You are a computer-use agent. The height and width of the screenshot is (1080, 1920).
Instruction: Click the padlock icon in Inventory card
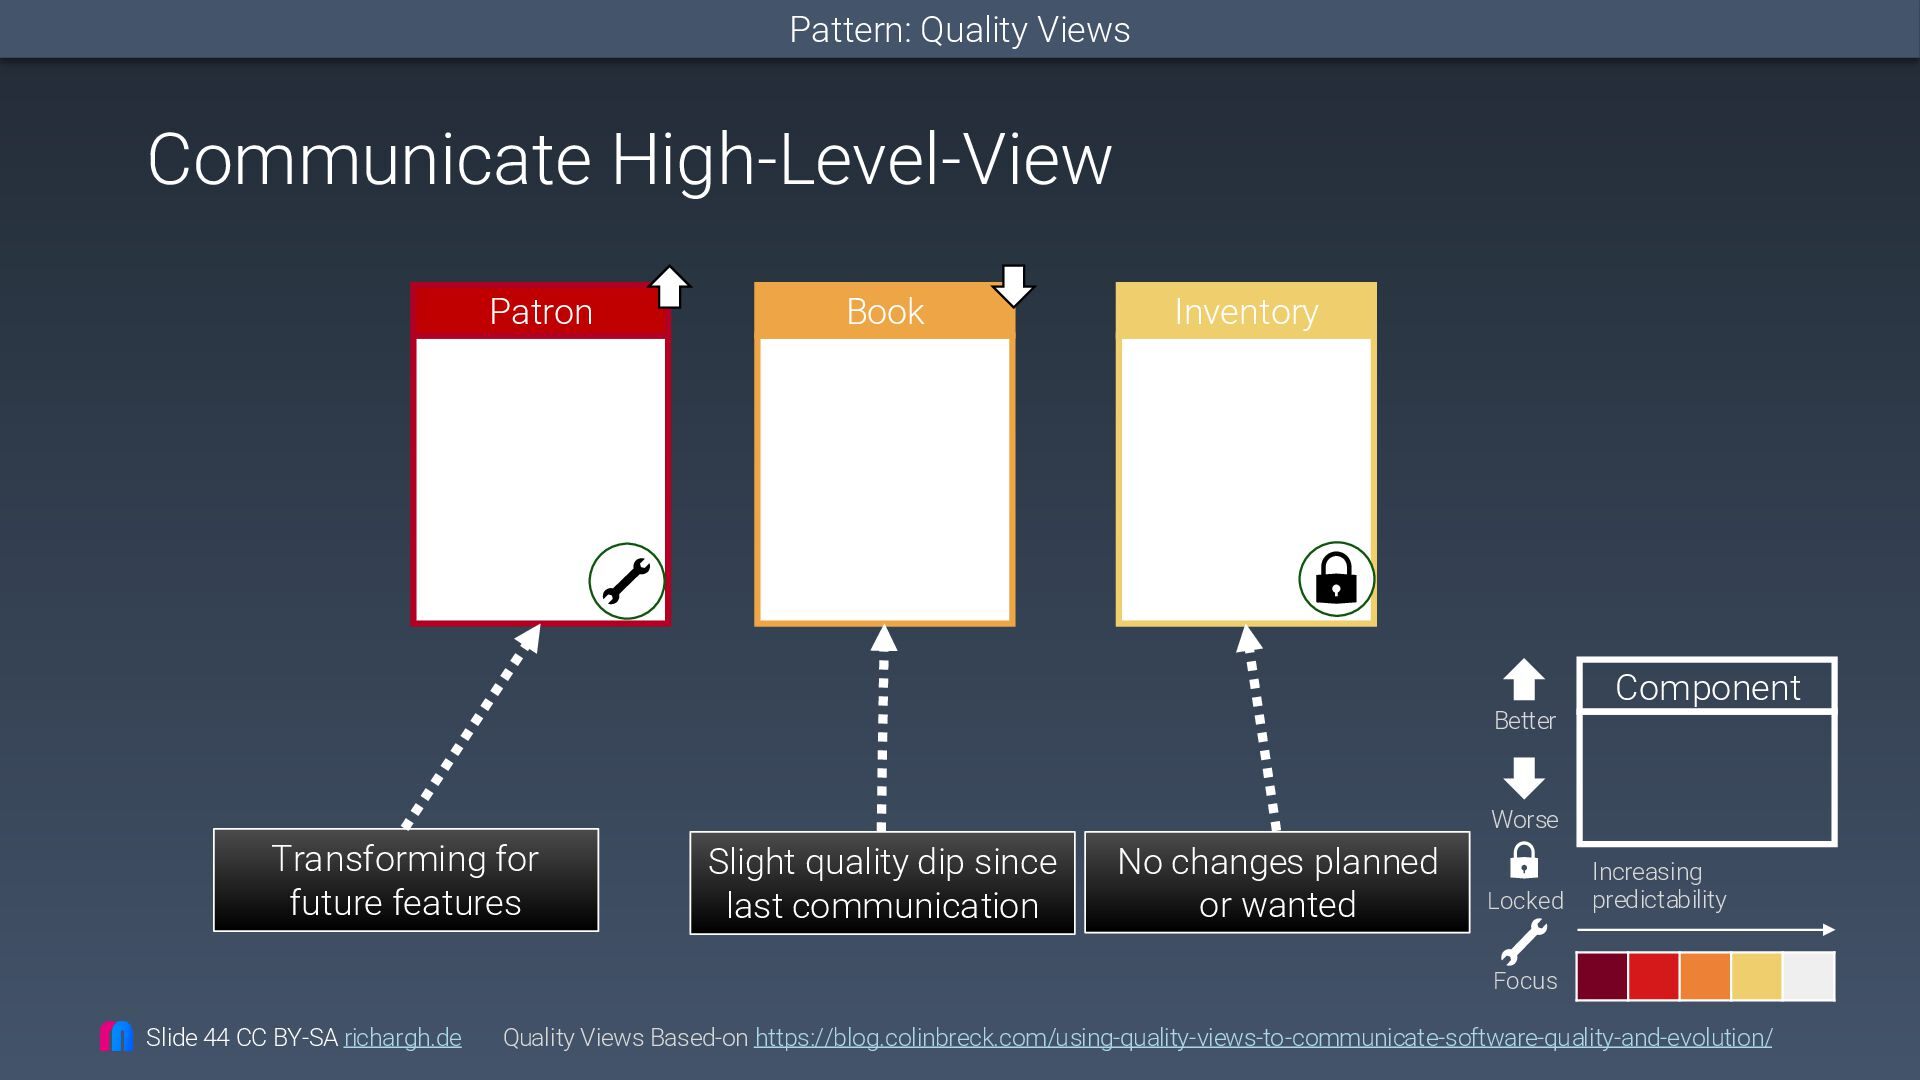[x=1336, y=579]
